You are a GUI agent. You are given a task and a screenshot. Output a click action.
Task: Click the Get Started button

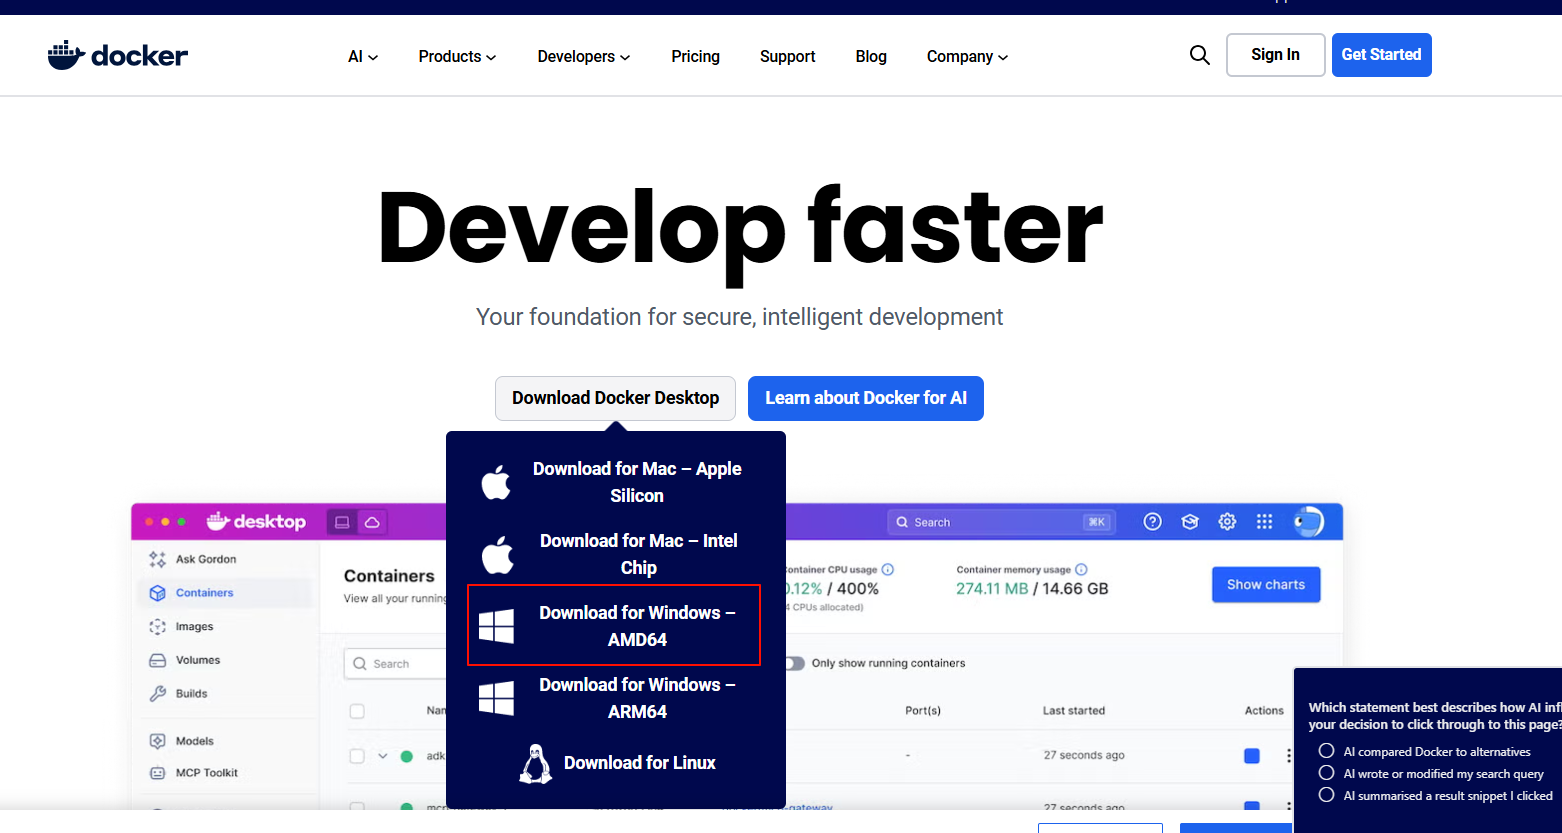point(1381,55)
